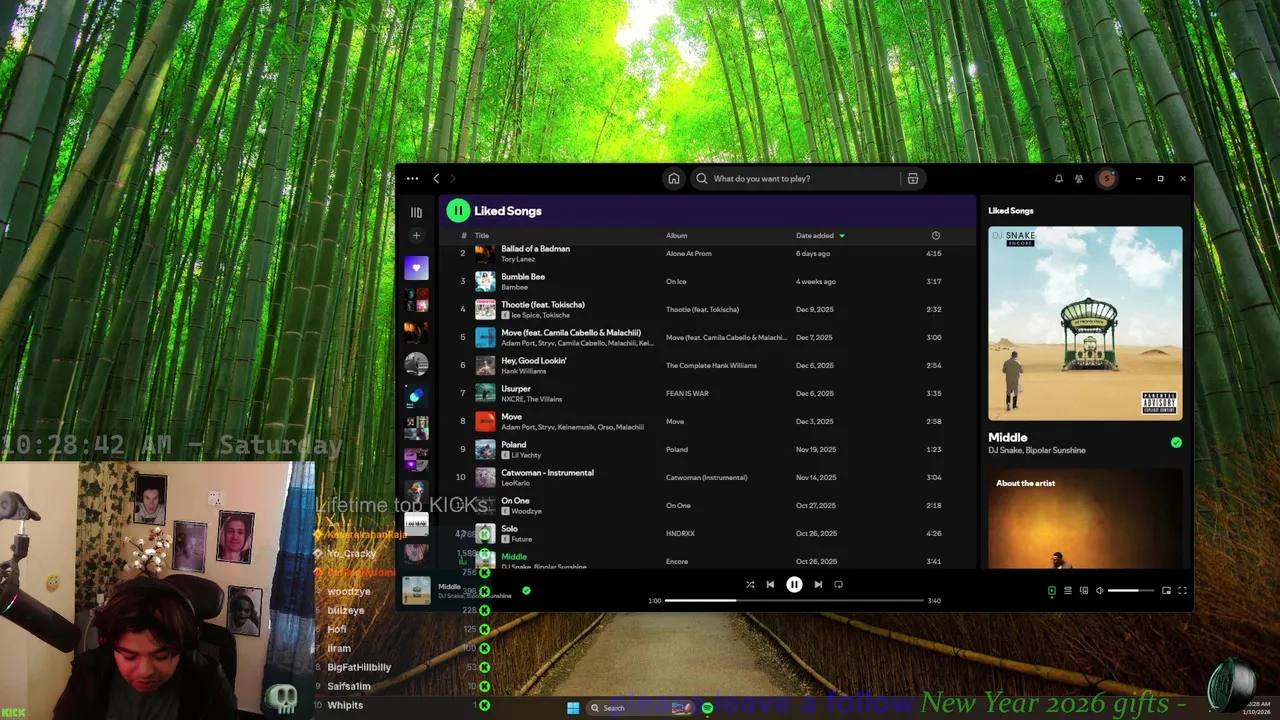Mute with the volume speaker icon
This screenshot has height=720, width=1280.
coord(1100,591)
